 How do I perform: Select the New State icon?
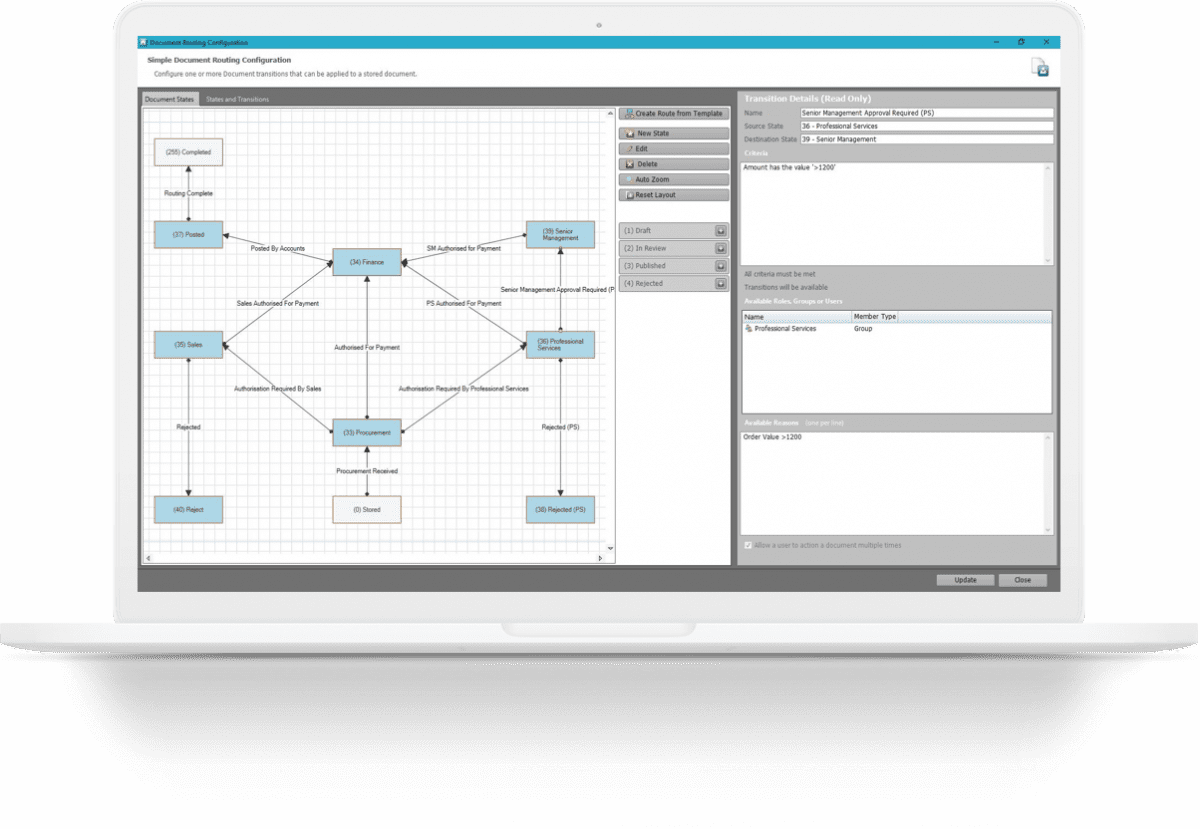coord(630,132)
